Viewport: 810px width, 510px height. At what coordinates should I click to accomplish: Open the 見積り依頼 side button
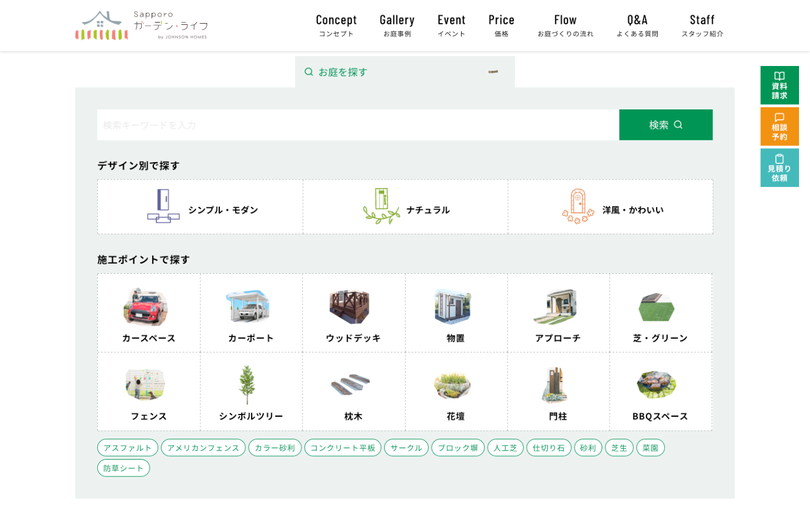pyautogui.click(x=779, y=168)
